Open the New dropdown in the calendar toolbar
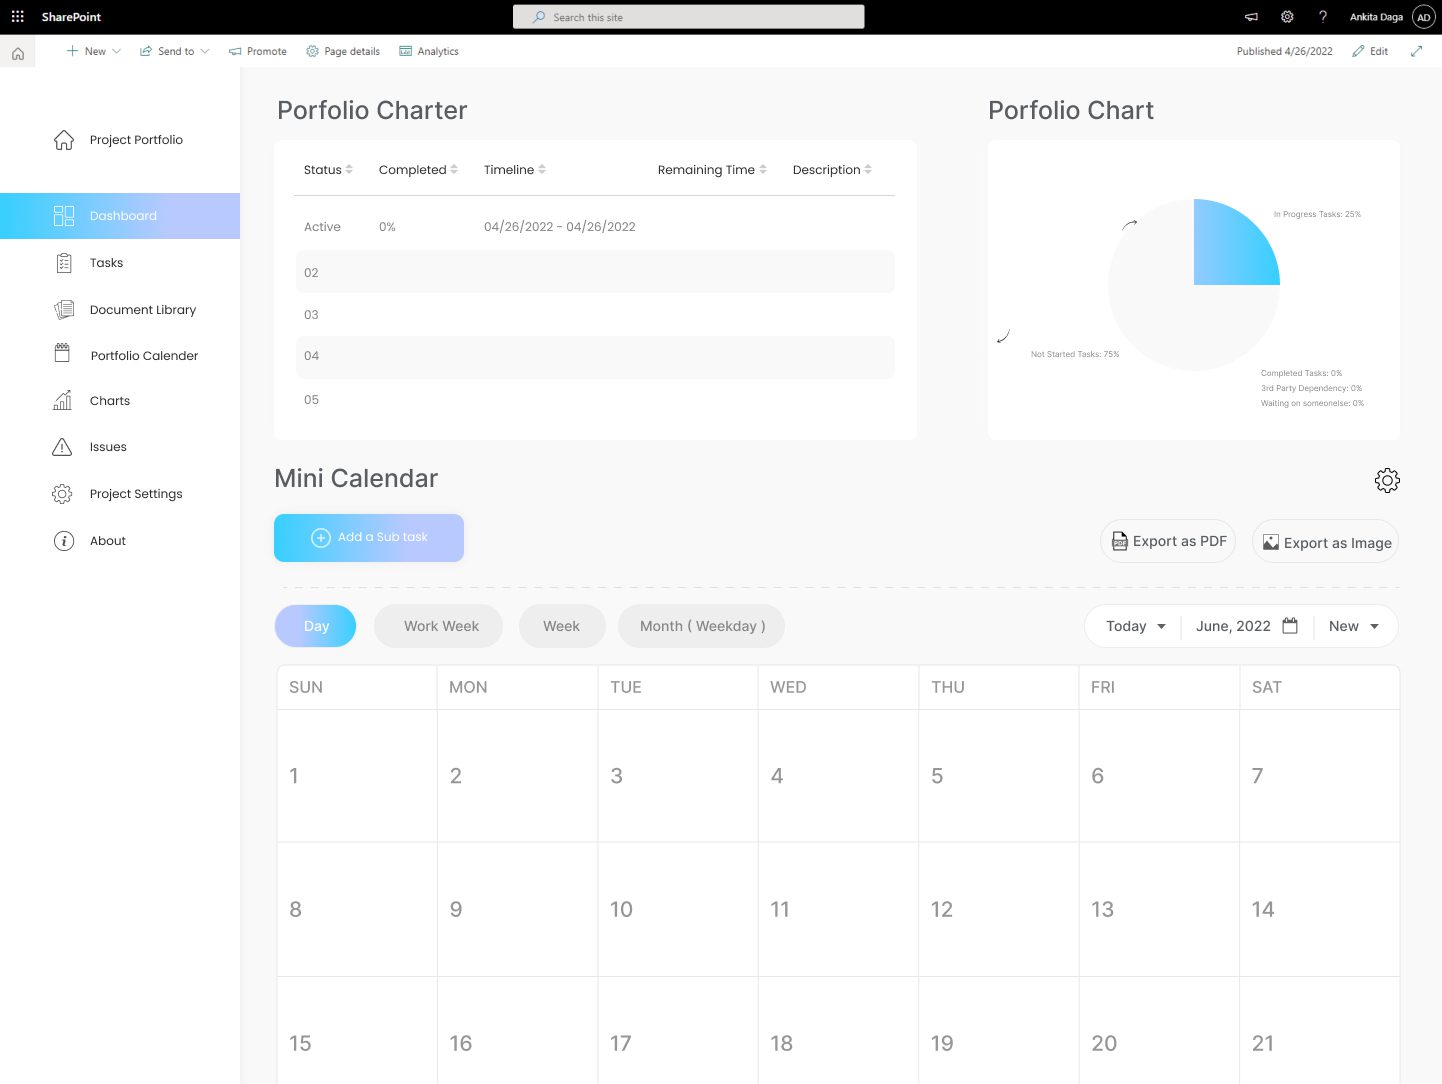This screenshot has height=1084, width=1442. coord(1353,626)
